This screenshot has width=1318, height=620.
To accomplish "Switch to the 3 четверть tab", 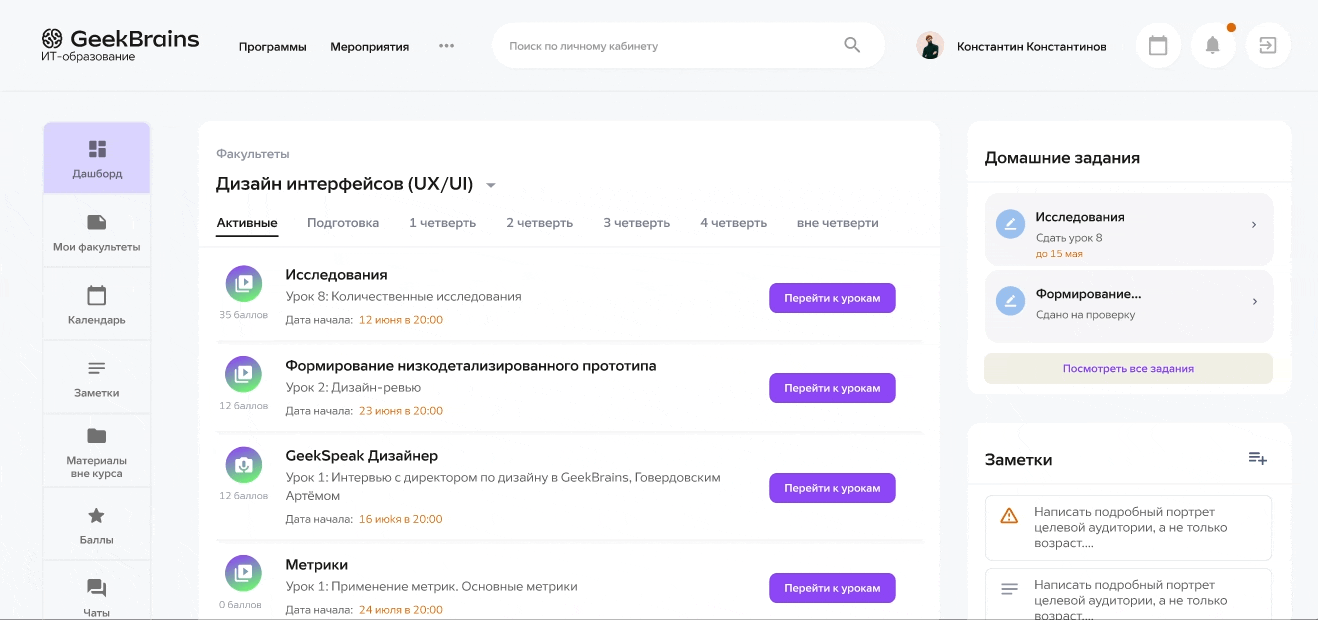I will [x=636, y=223].
